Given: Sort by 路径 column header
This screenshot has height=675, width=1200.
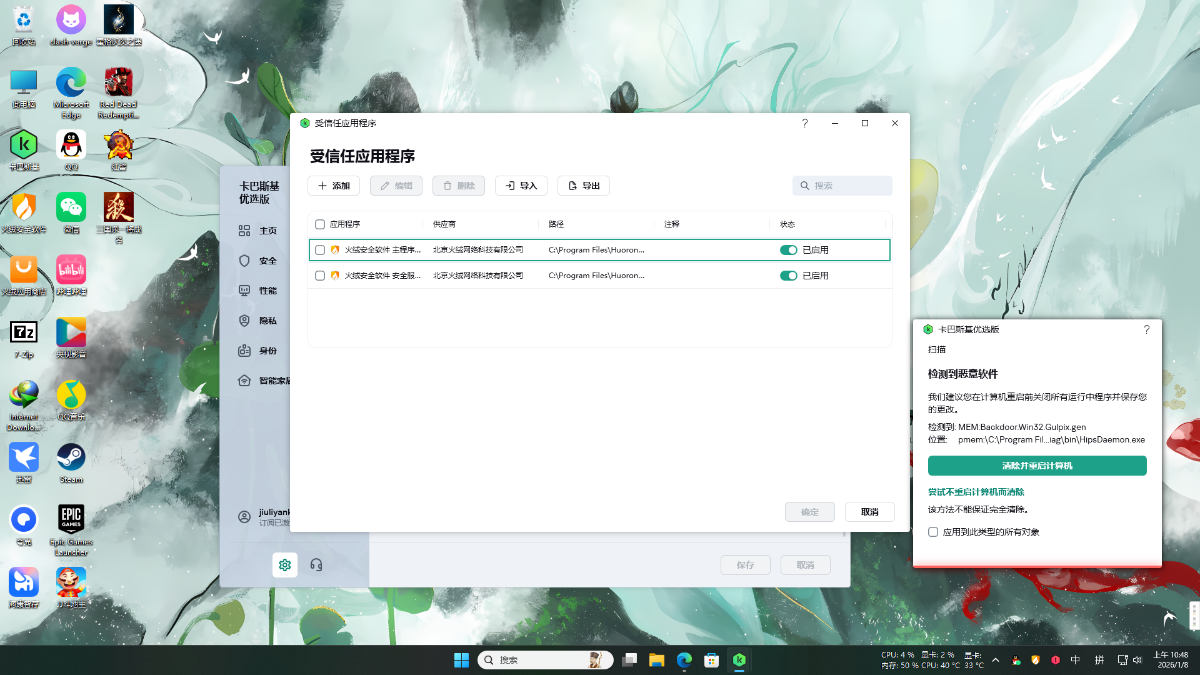Looking at the screenshot, I should pos(556,224).
